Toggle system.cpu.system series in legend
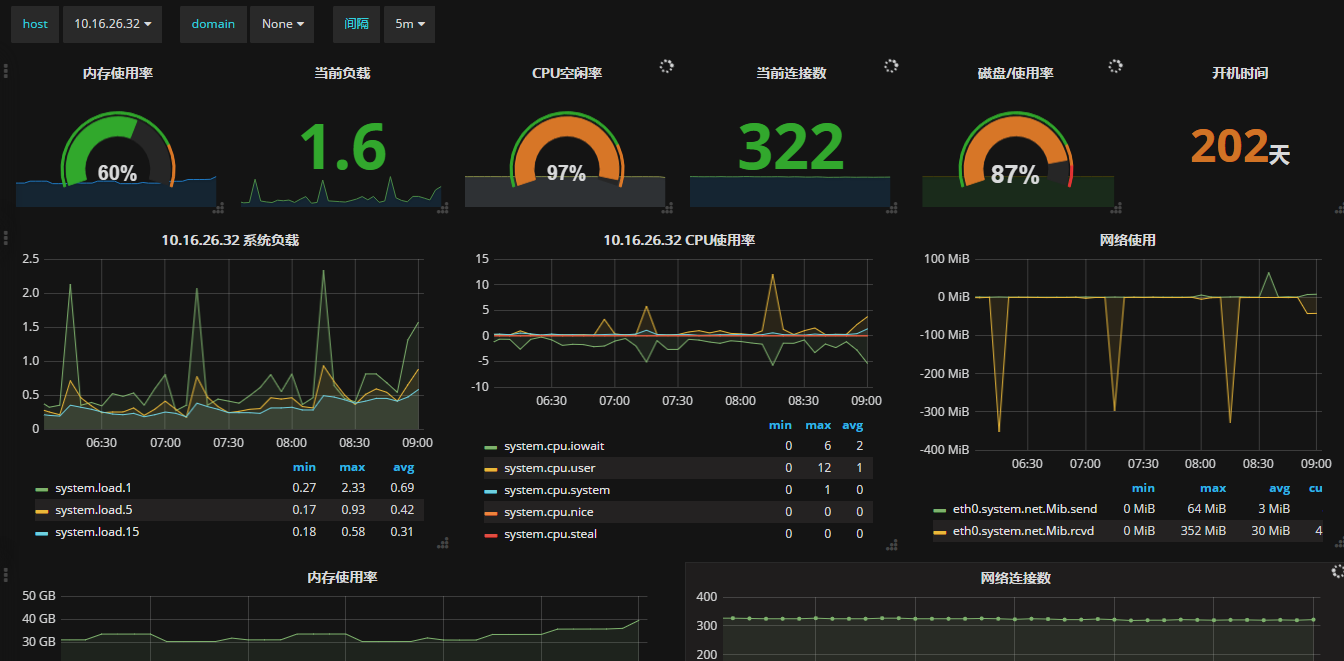The width and height of the screenshot is (1344, 661). tap(557, 490)
